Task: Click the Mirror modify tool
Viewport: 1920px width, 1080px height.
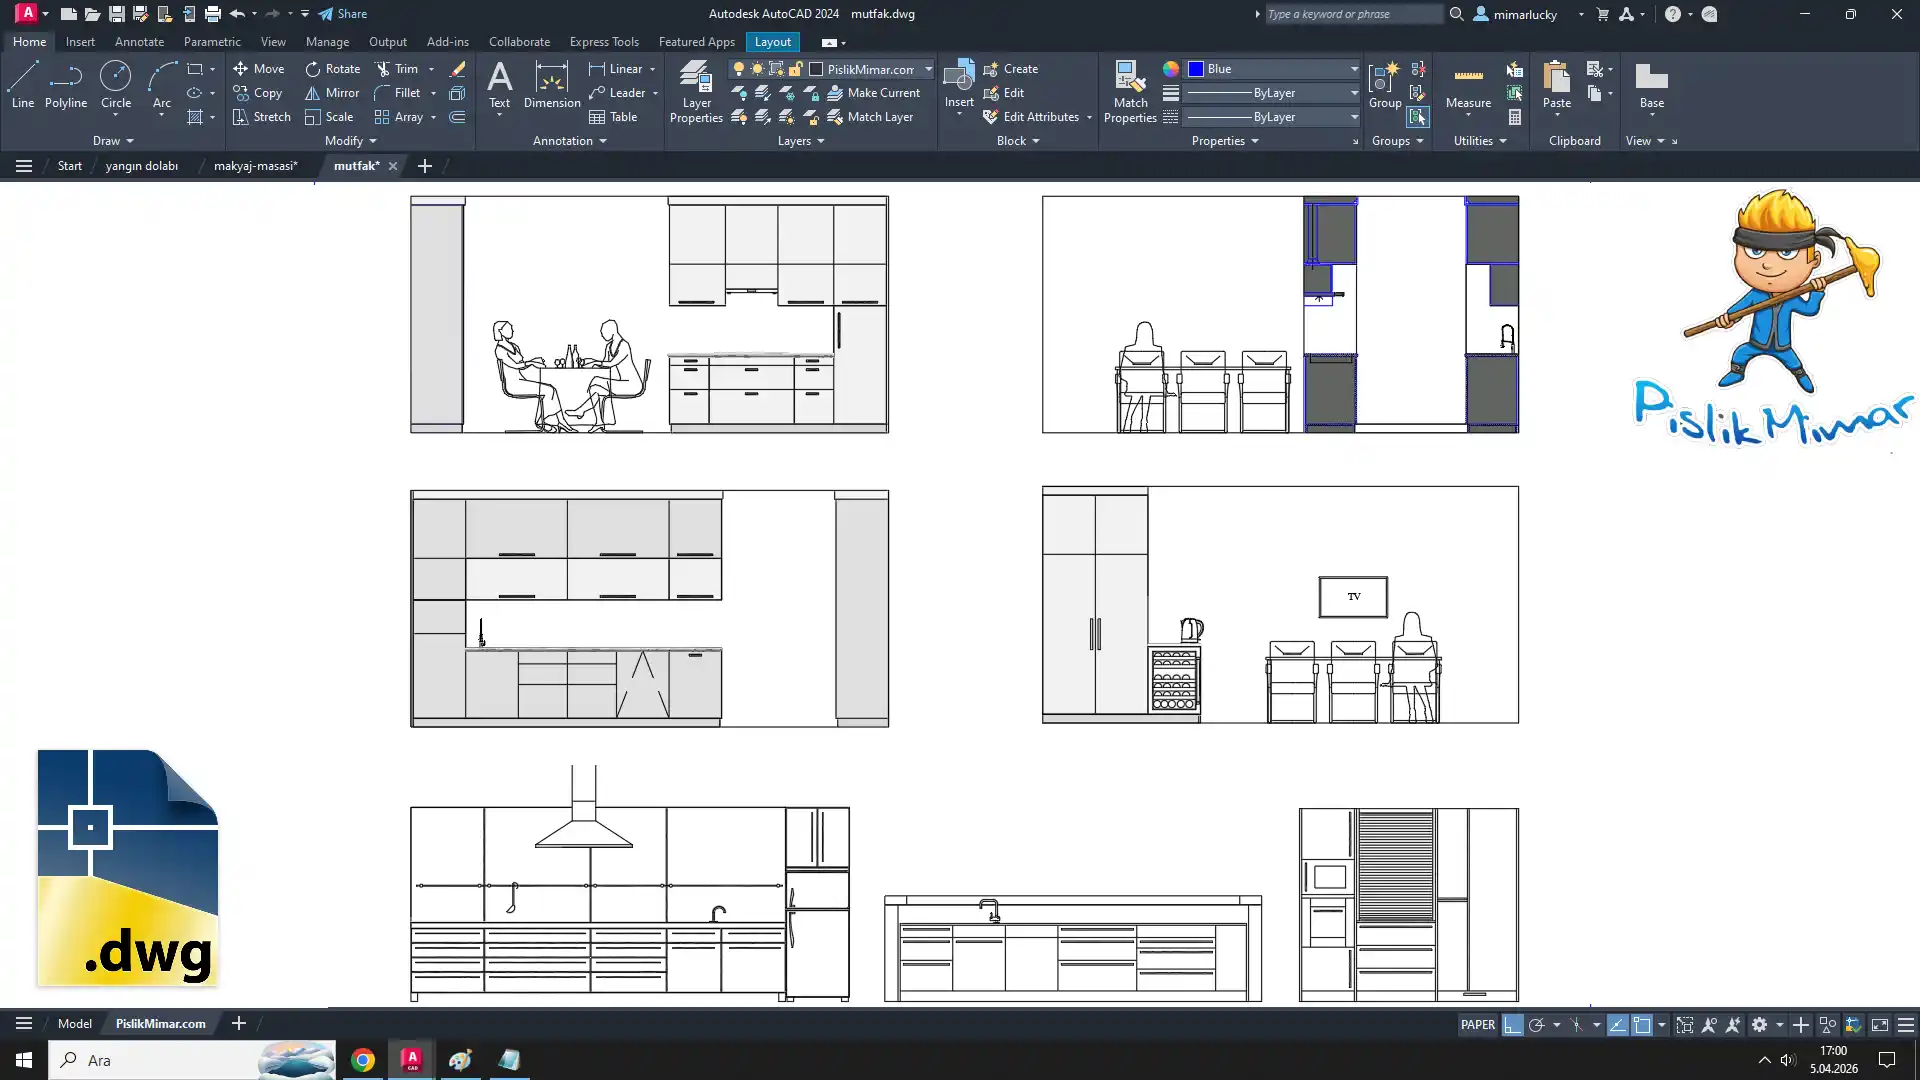Action: coord(331,93)
